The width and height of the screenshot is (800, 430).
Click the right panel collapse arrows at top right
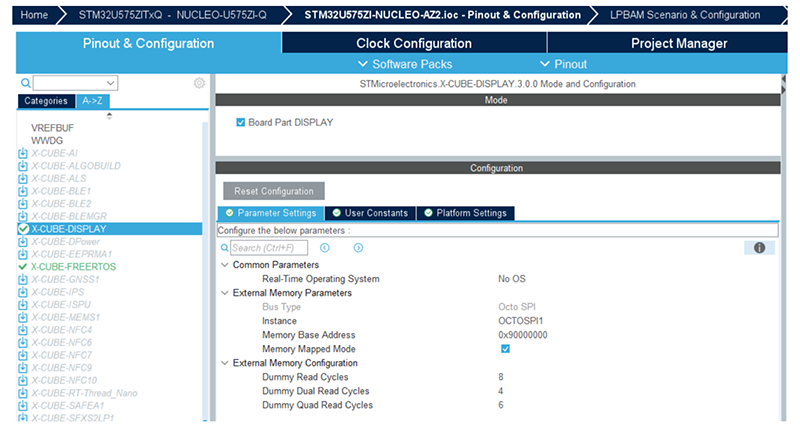click(783, 84)
